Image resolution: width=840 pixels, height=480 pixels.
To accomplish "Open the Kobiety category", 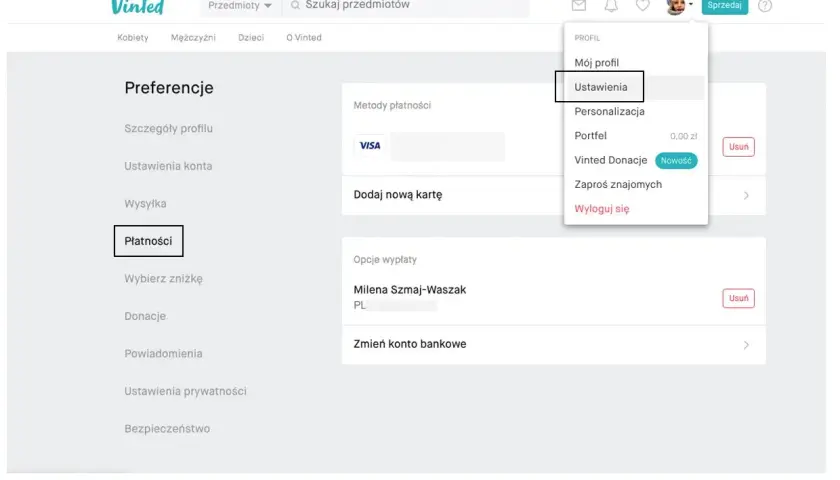I will pyautogui.click(x=133, y=38).
